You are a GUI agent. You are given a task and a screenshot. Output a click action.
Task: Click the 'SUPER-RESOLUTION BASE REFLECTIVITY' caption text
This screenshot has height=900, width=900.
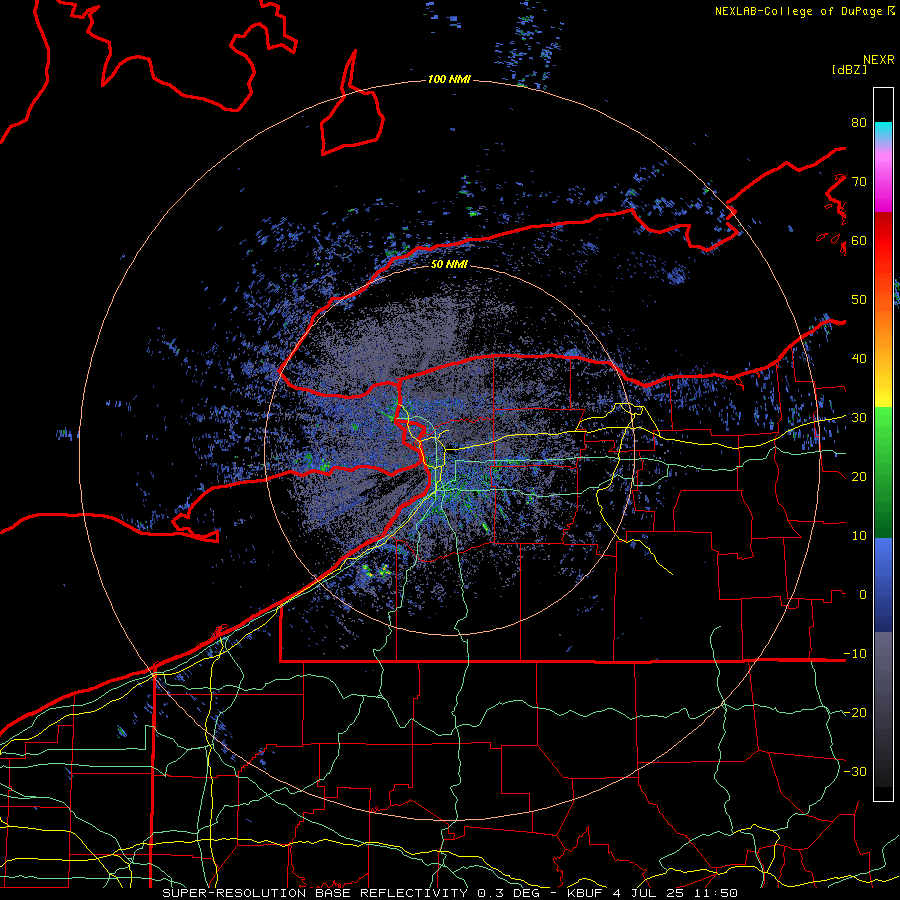pyautogui.click(x=315, y=893)
